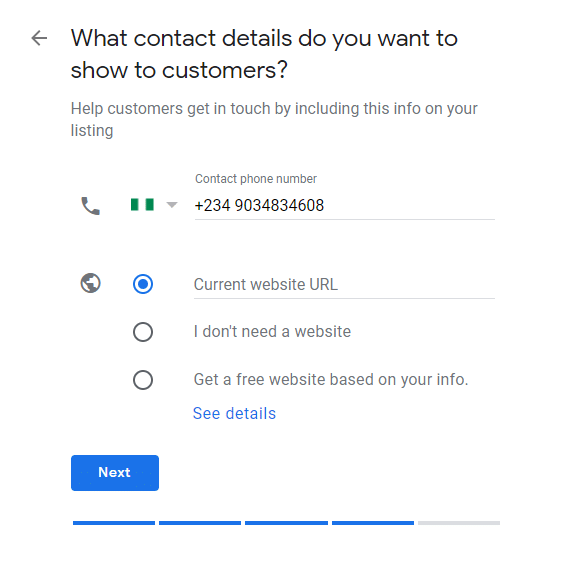Viewport: 574px width, 574px height.
Task: Open the See details link
Action: (234, 414)
